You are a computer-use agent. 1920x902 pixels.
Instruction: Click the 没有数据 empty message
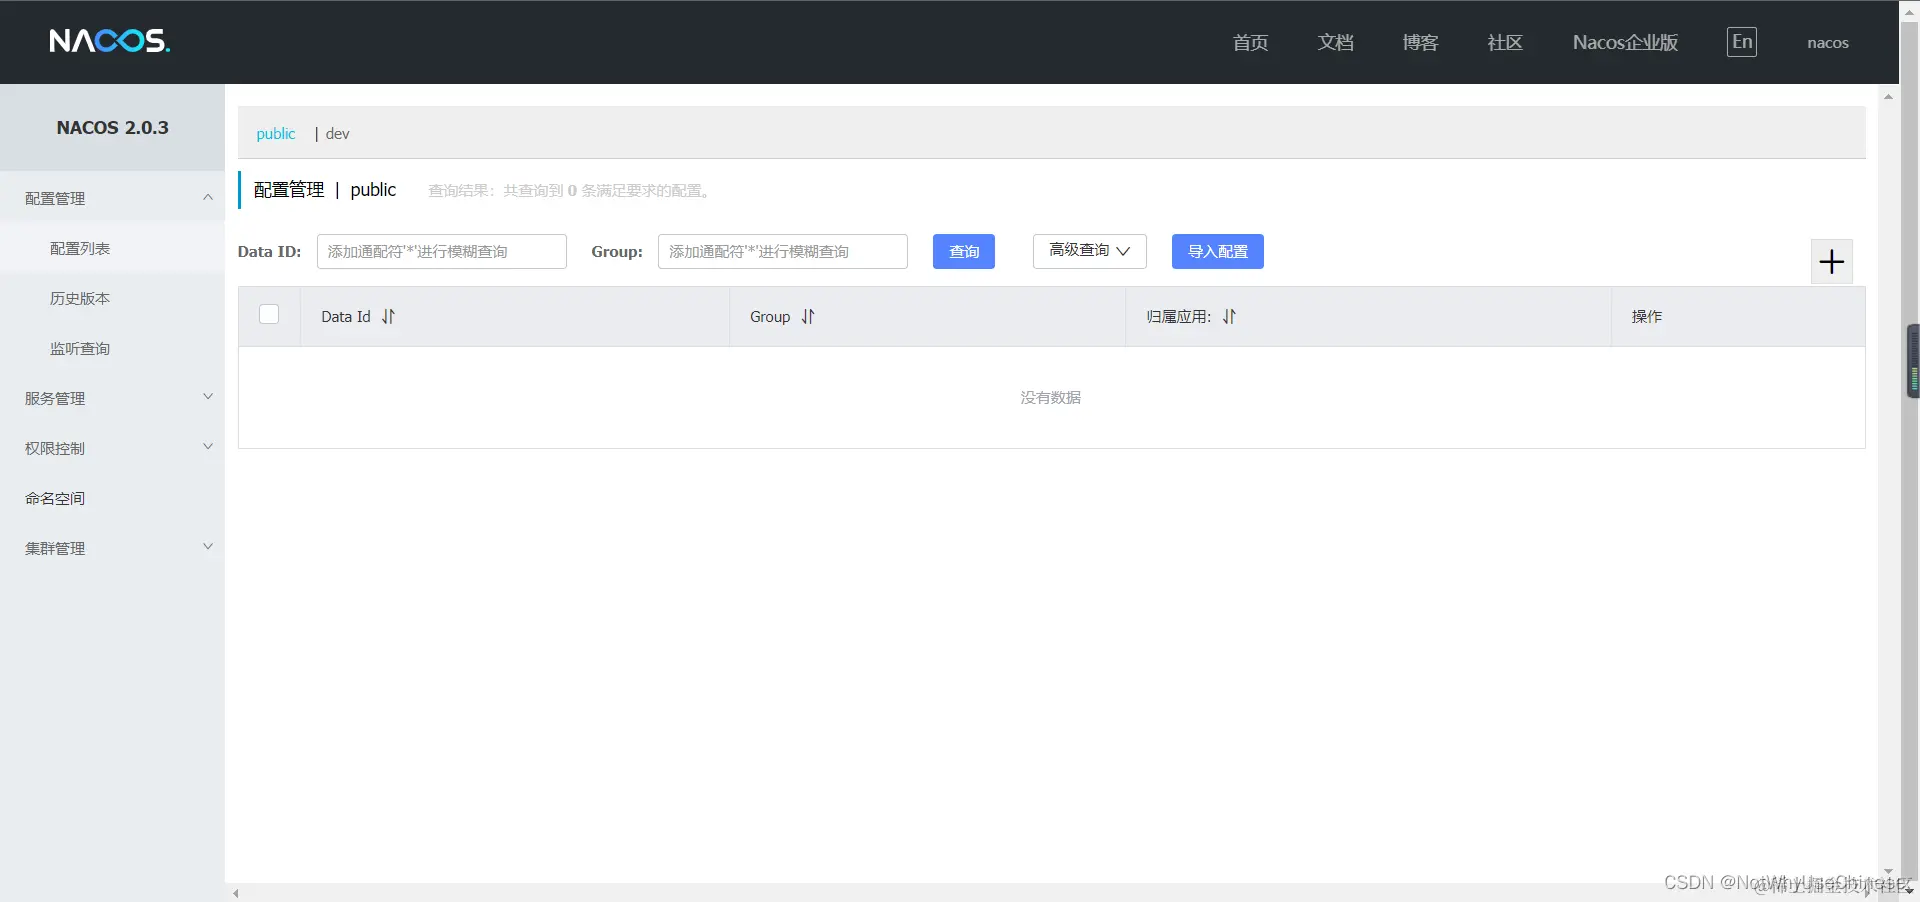pos(1050,397)
